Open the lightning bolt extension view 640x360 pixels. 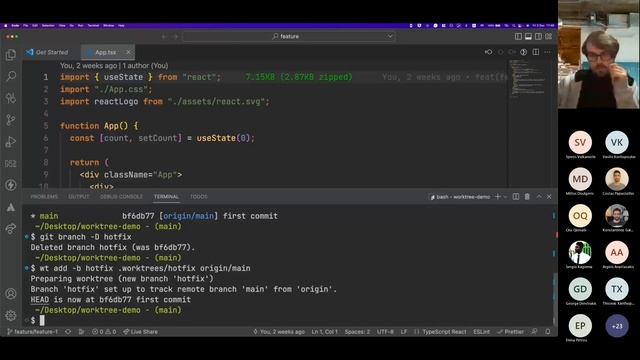(x=11, y=185)
